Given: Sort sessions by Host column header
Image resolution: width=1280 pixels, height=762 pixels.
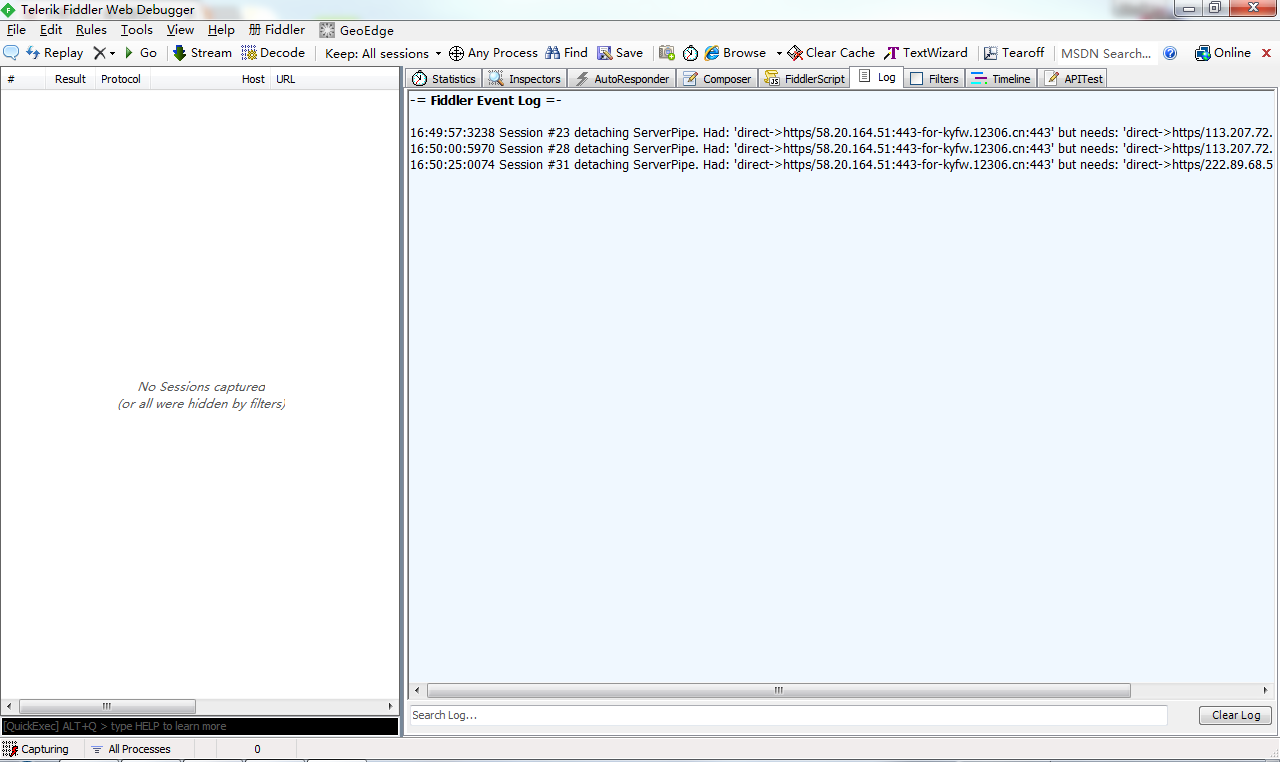Looking at the screenshot, I should 210,79.
